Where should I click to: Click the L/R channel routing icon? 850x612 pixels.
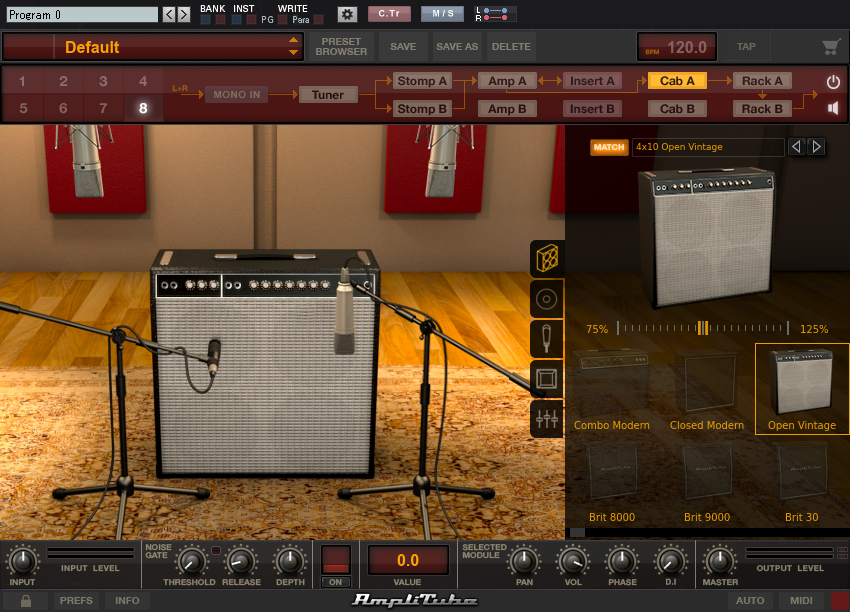pyautogui.click(x=495, y=14)
